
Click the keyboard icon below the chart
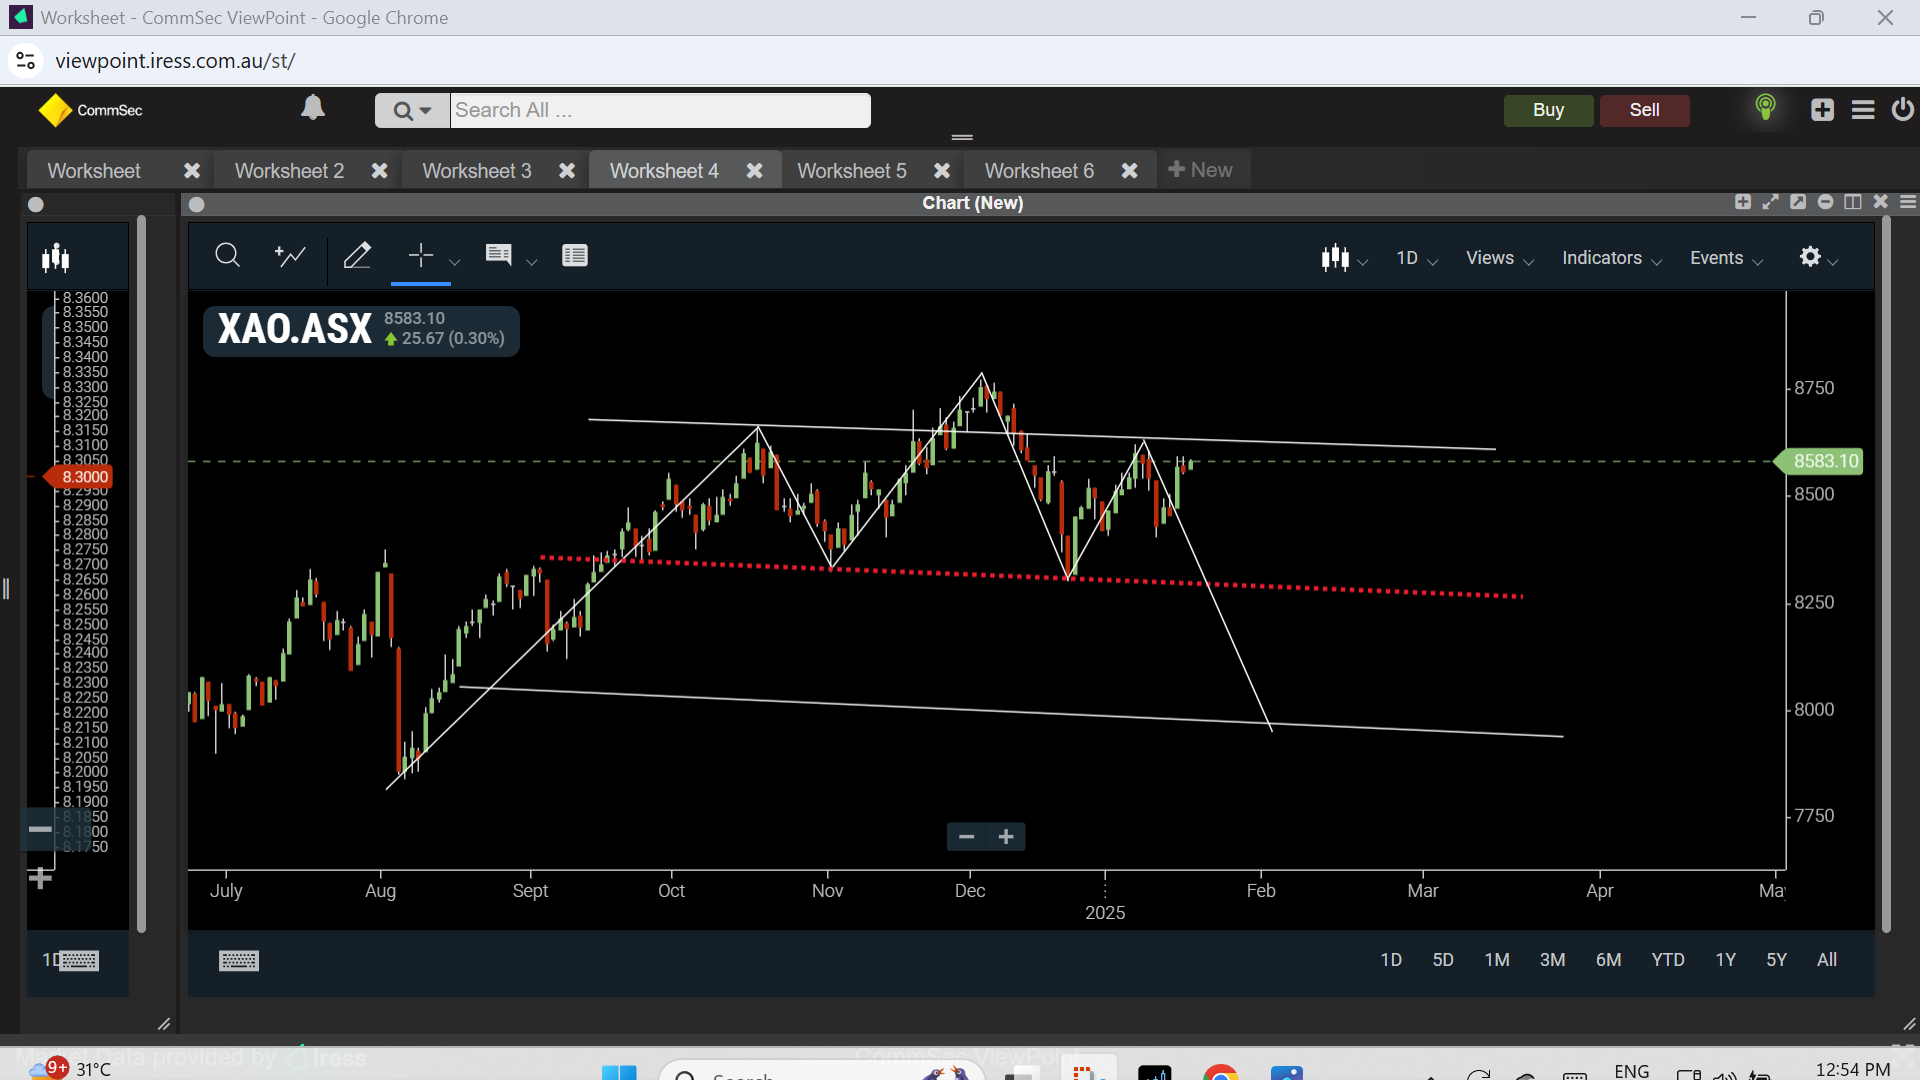click(239, 961)
